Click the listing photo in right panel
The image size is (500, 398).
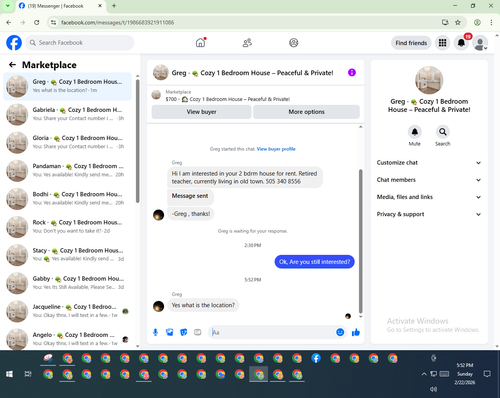click(x=429, y=80)
